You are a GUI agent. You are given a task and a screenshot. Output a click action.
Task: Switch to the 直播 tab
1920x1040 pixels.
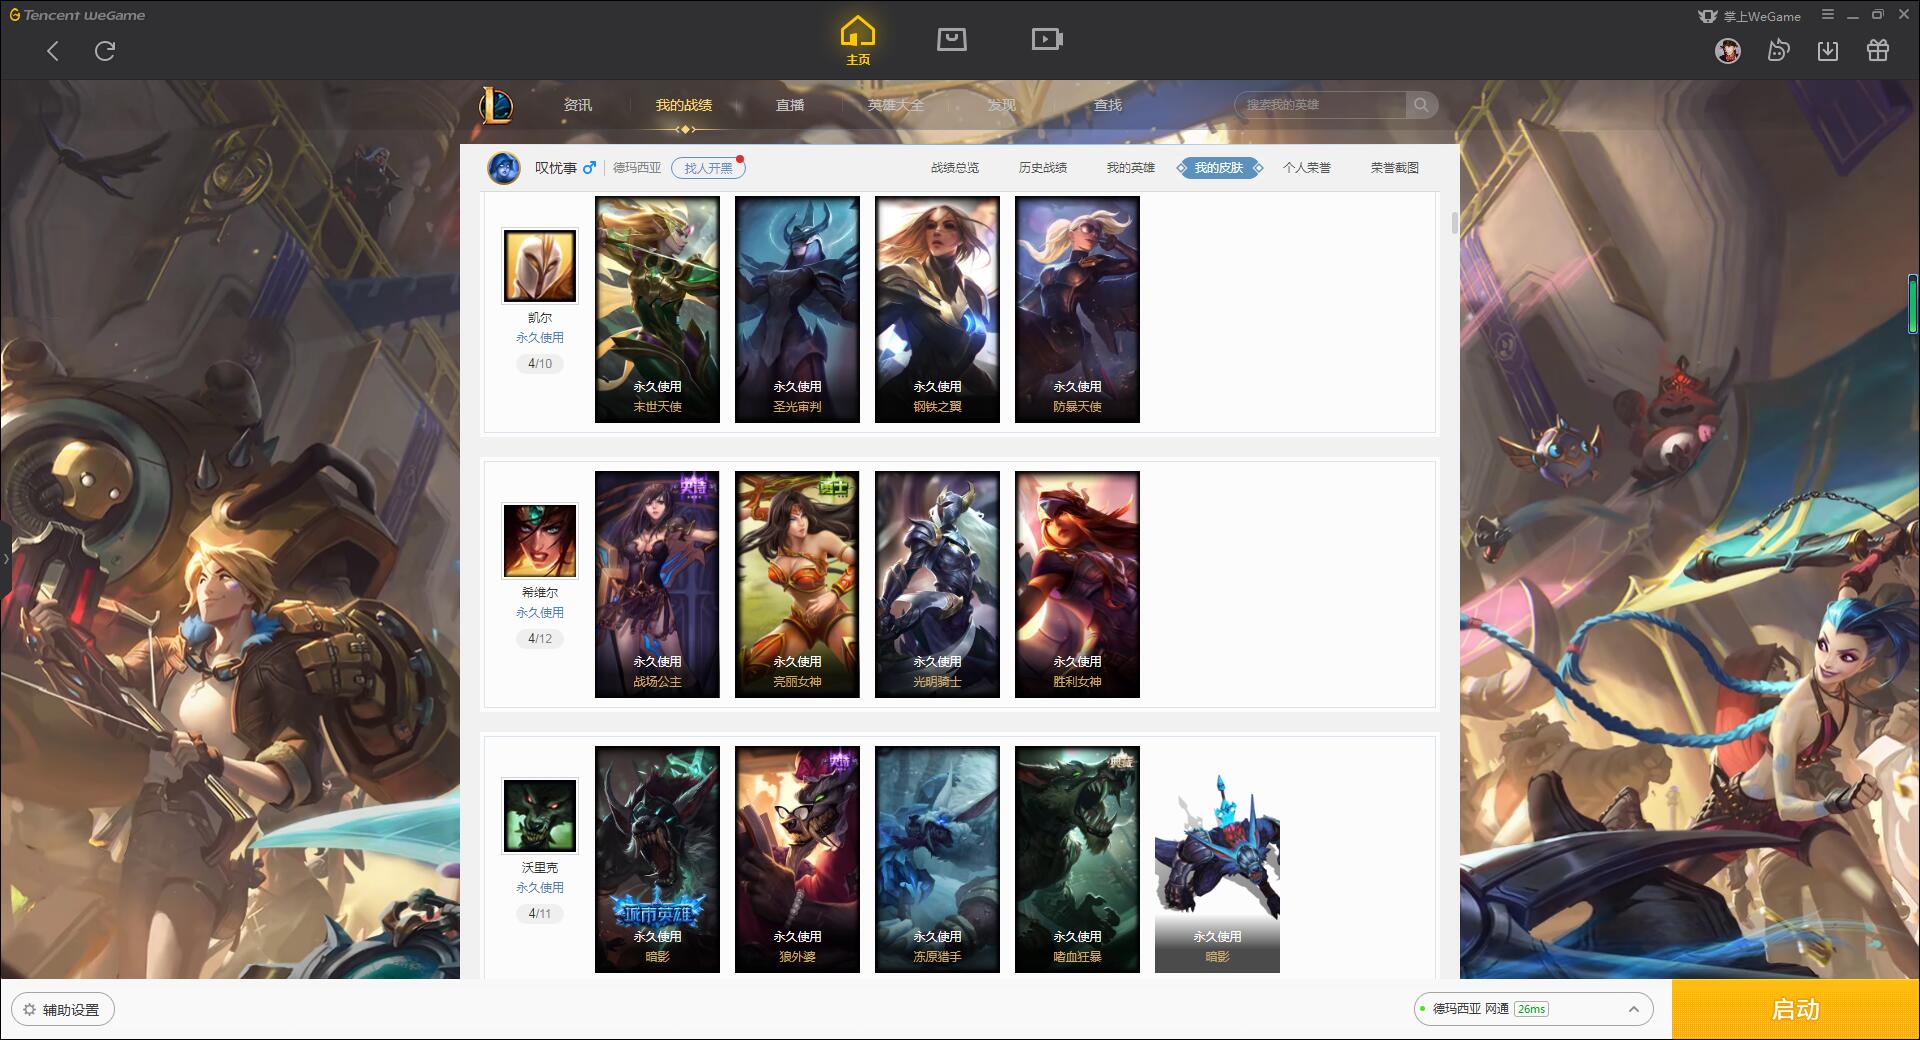[x=790, y=105]
